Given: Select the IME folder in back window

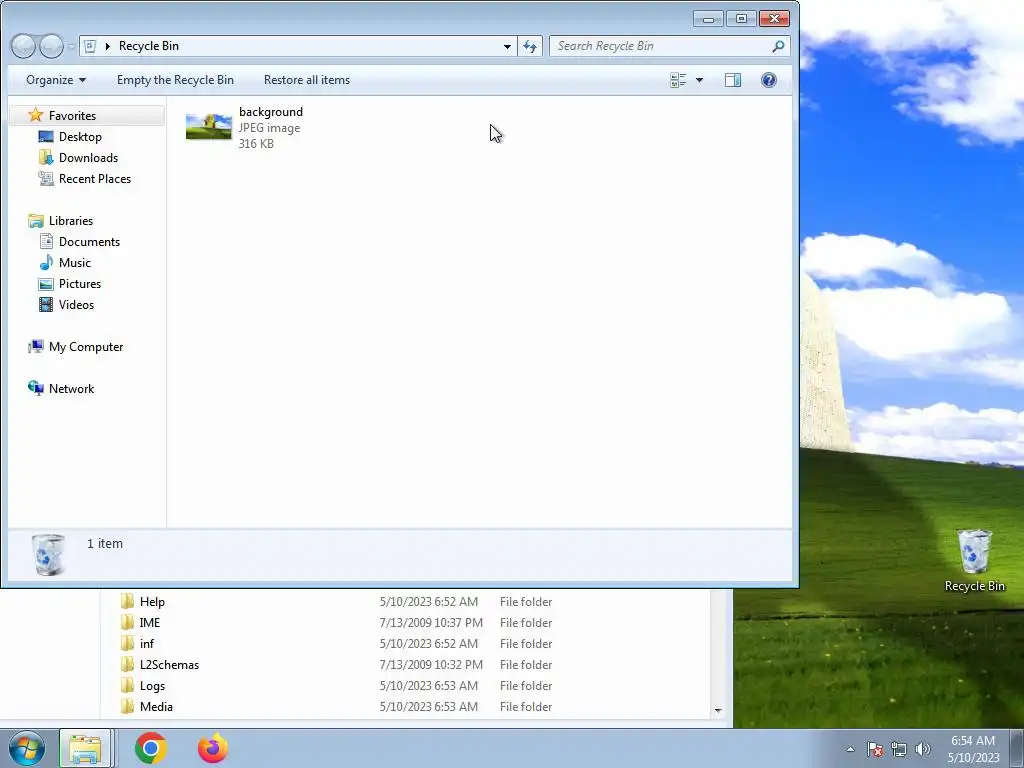Looking at the screenshot, I should [x=150, y=622].
